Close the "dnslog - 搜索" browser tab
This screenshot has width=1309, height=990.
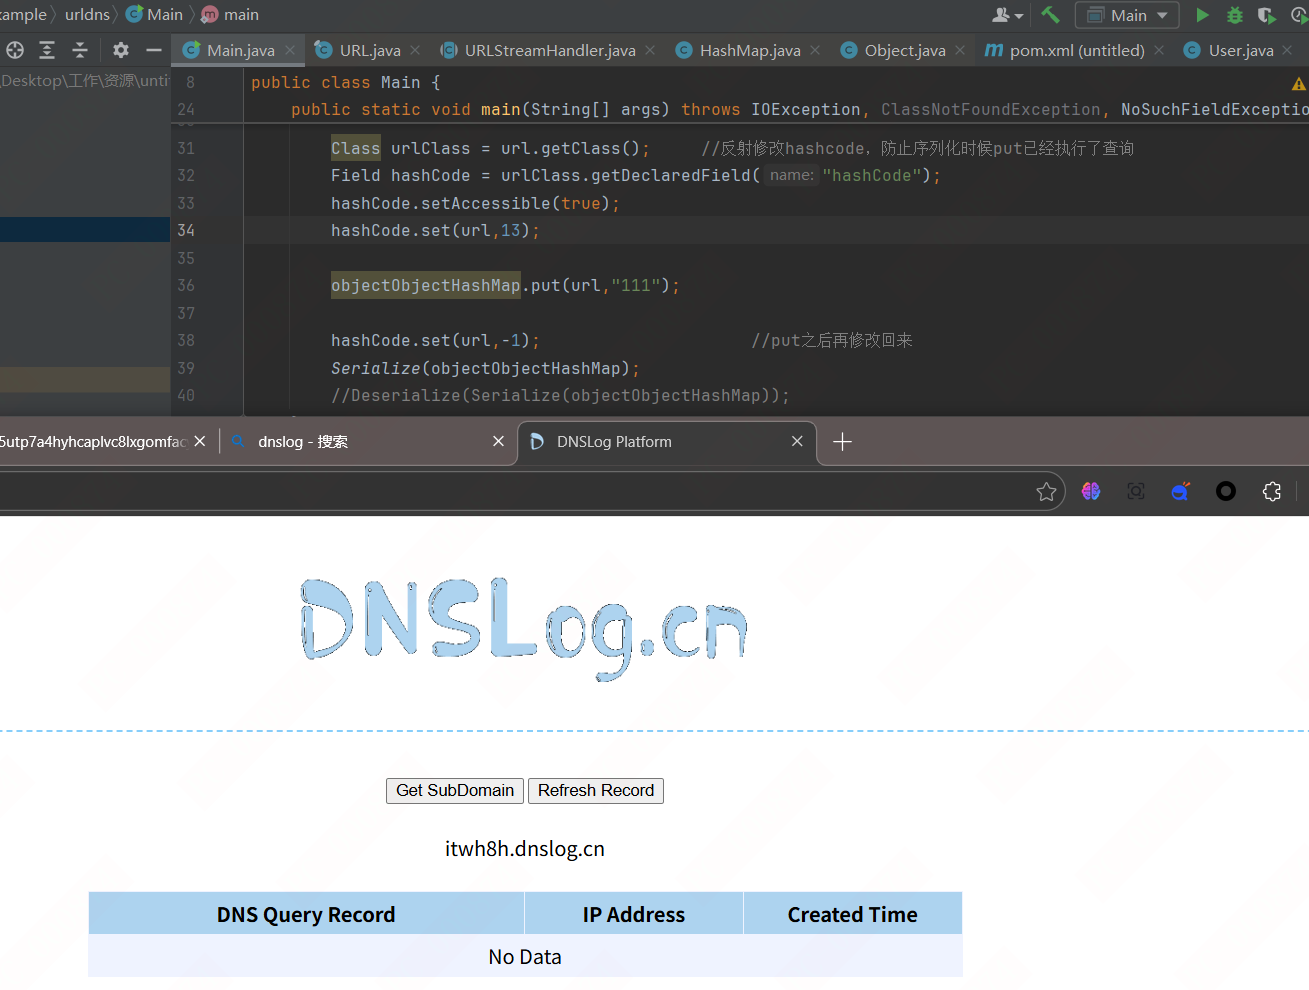498,441
